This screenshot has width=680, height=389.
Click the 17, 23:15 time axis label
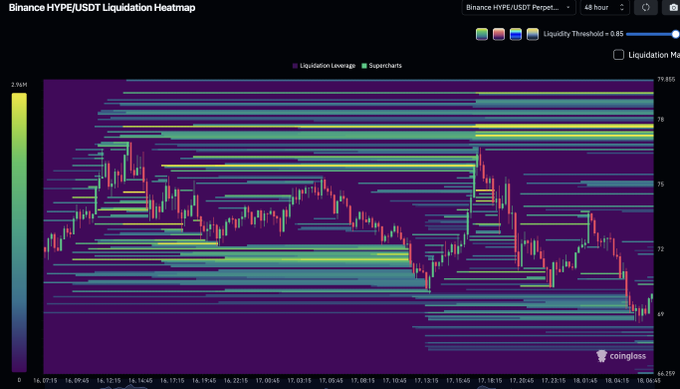(553, 381)
